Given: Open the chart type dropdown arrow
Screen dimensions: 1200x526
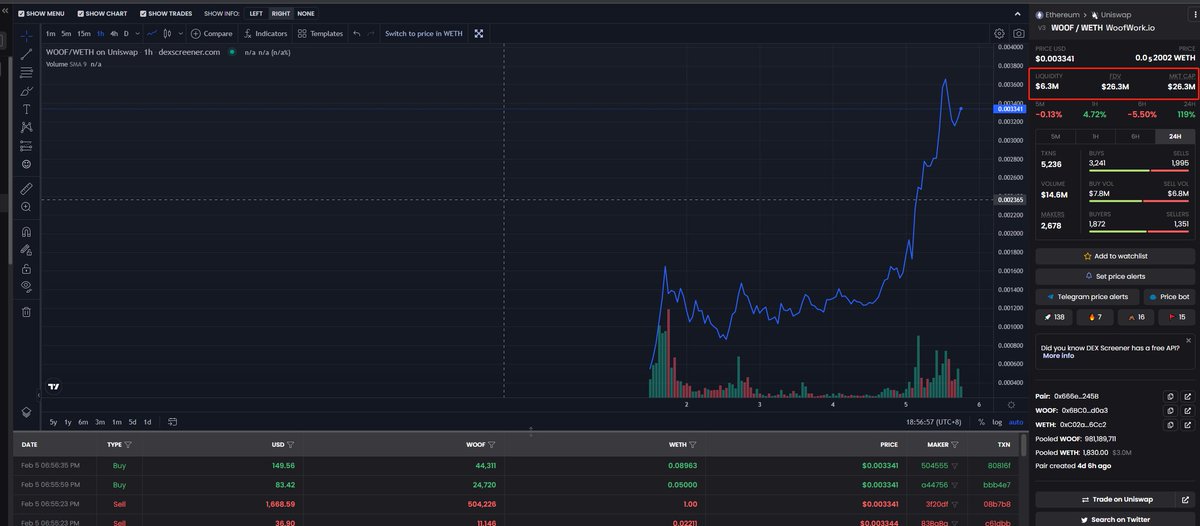Looking at the screenshot, I should coord(182,33).
